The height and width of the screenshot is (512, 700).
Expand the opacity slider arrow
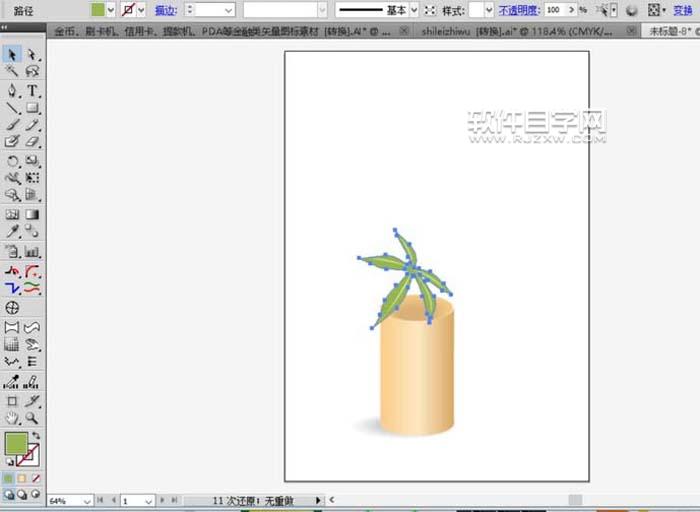pyautogui.click(x=571, y=10)
